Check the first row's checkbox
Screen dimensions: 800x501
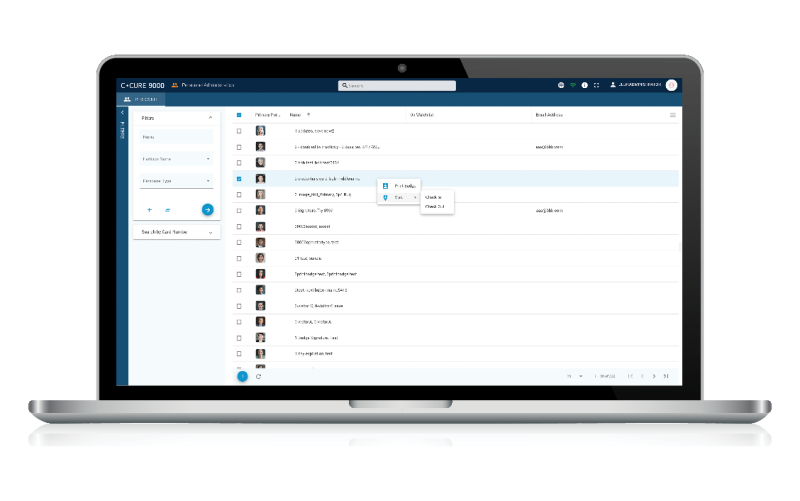click(239, 131)
